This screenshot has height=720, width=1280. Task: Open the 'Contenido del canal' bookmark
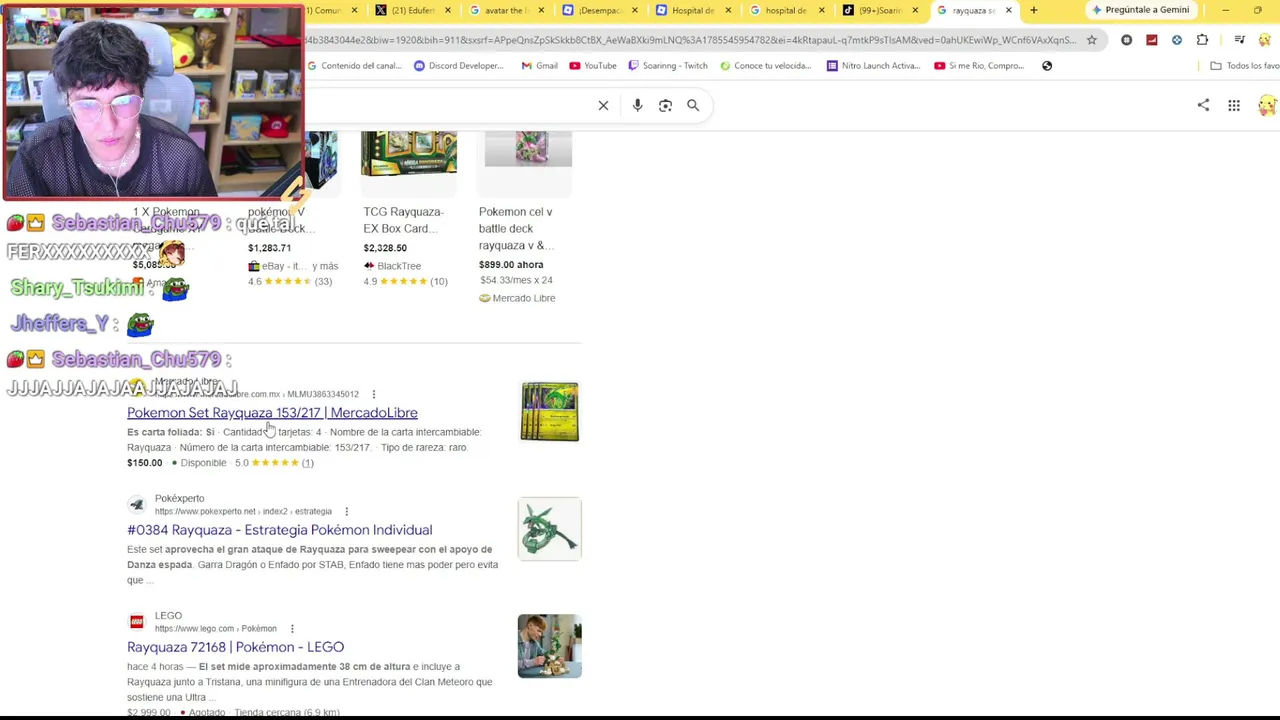click(x=354, y=66)
